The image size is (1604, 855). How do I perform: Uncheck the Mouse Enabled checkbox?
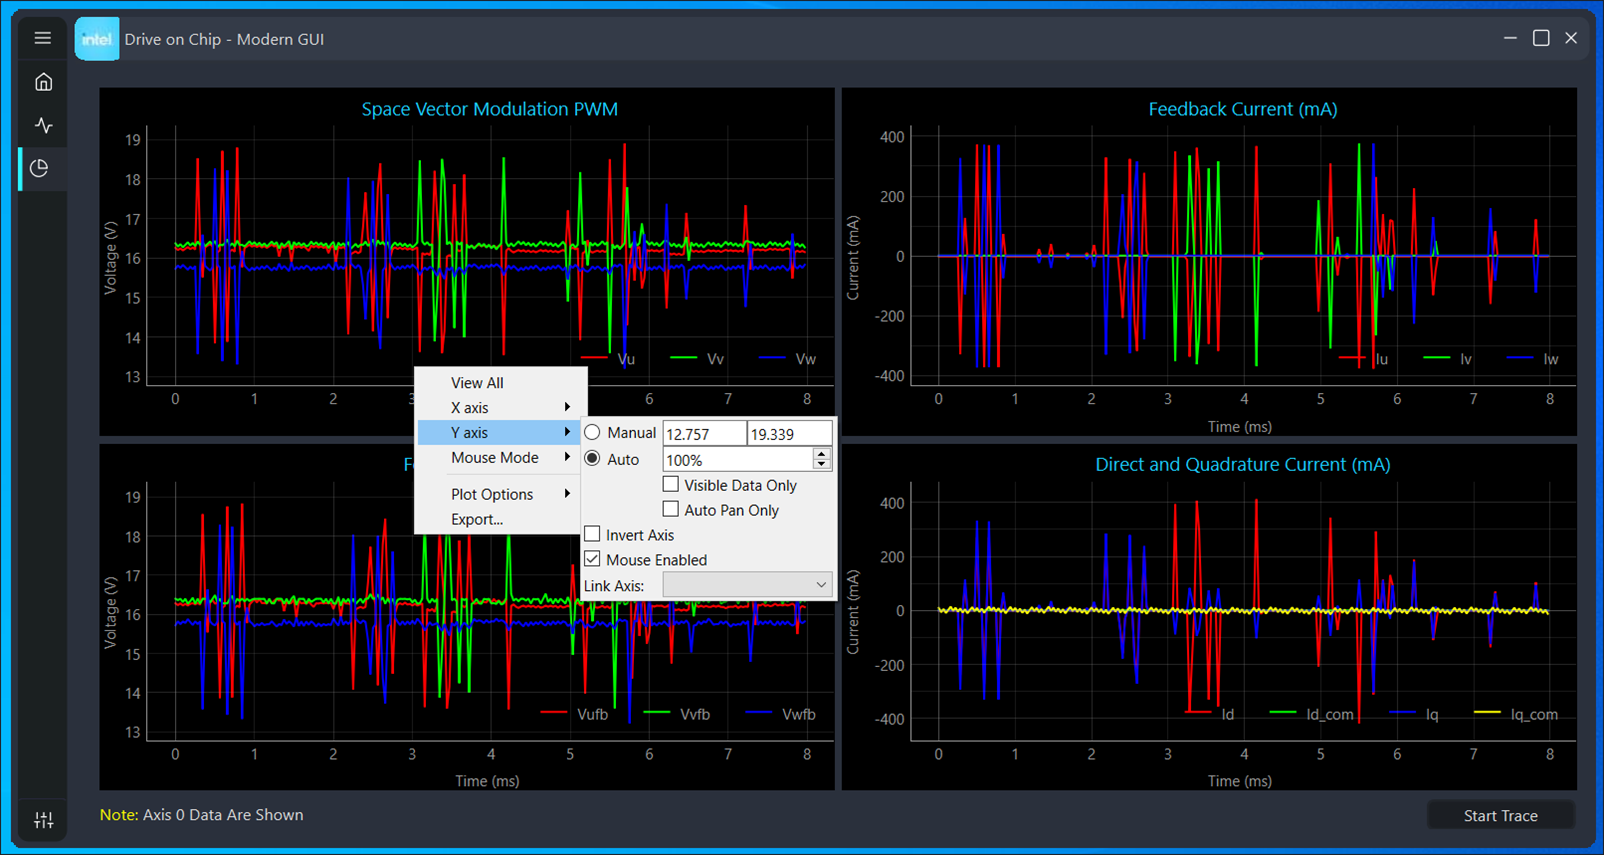tap(593, 559)
